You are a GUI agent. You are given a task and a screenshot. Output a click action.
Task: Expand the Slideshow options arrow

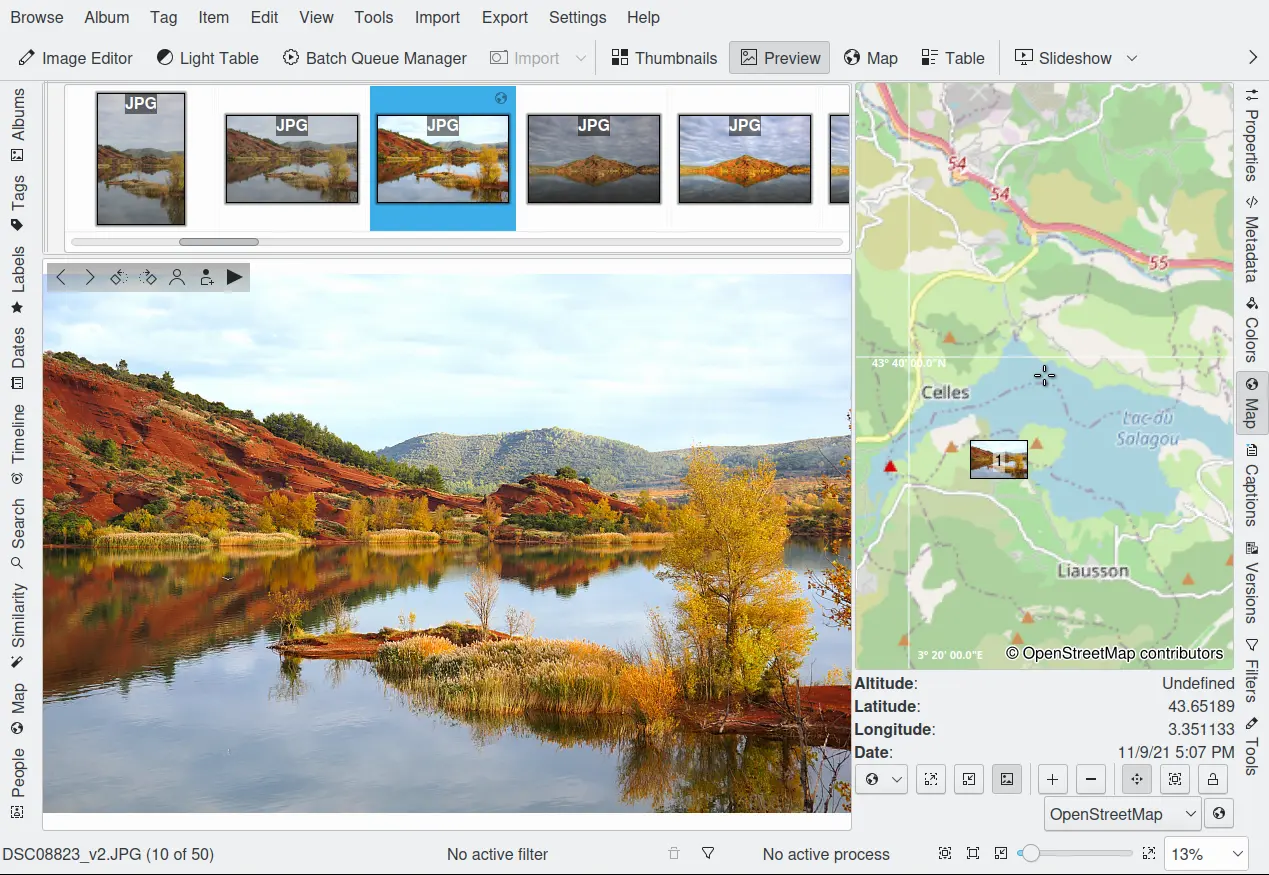1132,58
